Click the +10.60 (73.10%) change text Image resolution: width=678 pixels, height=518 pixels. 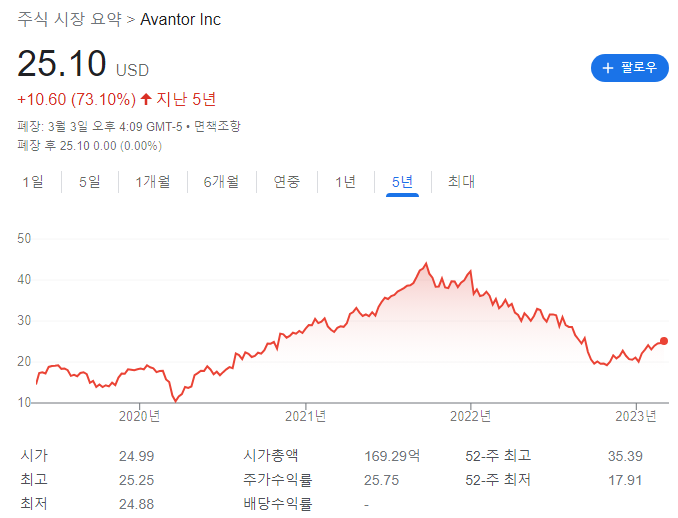pyautogui.click(x=77, y=99)
